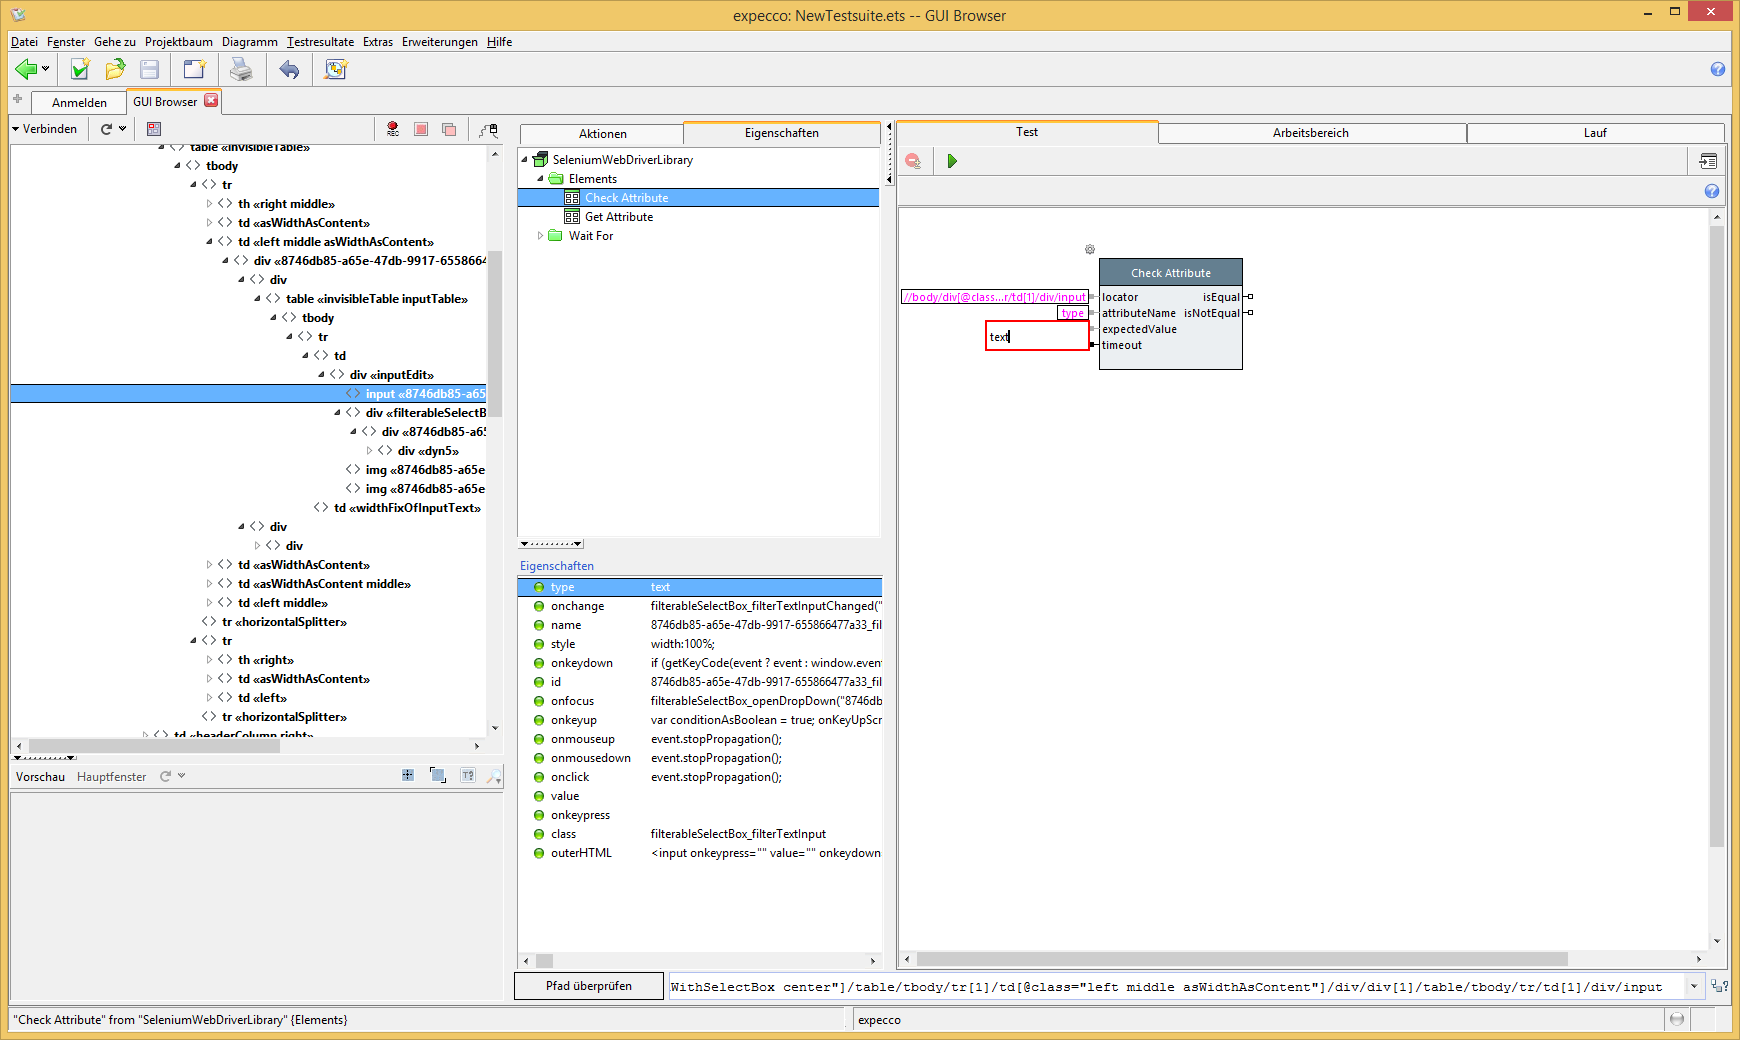Open the path combo box dropdown arrow
Viewport: 1740px width, 1040px height.
tap(1693, 987)
